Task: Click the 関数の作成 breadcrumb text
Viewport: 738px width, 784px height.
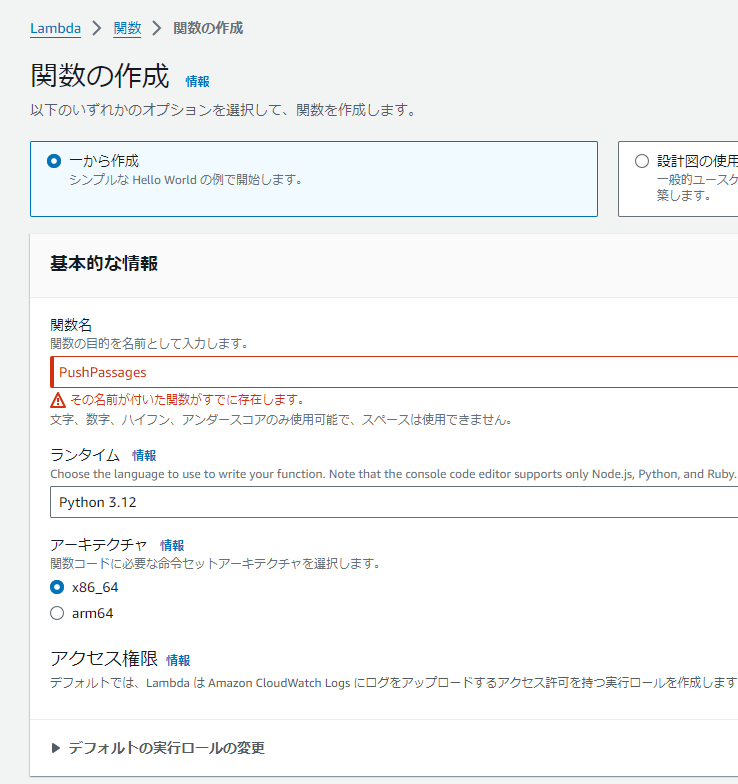Action: [x=208, y=28]
